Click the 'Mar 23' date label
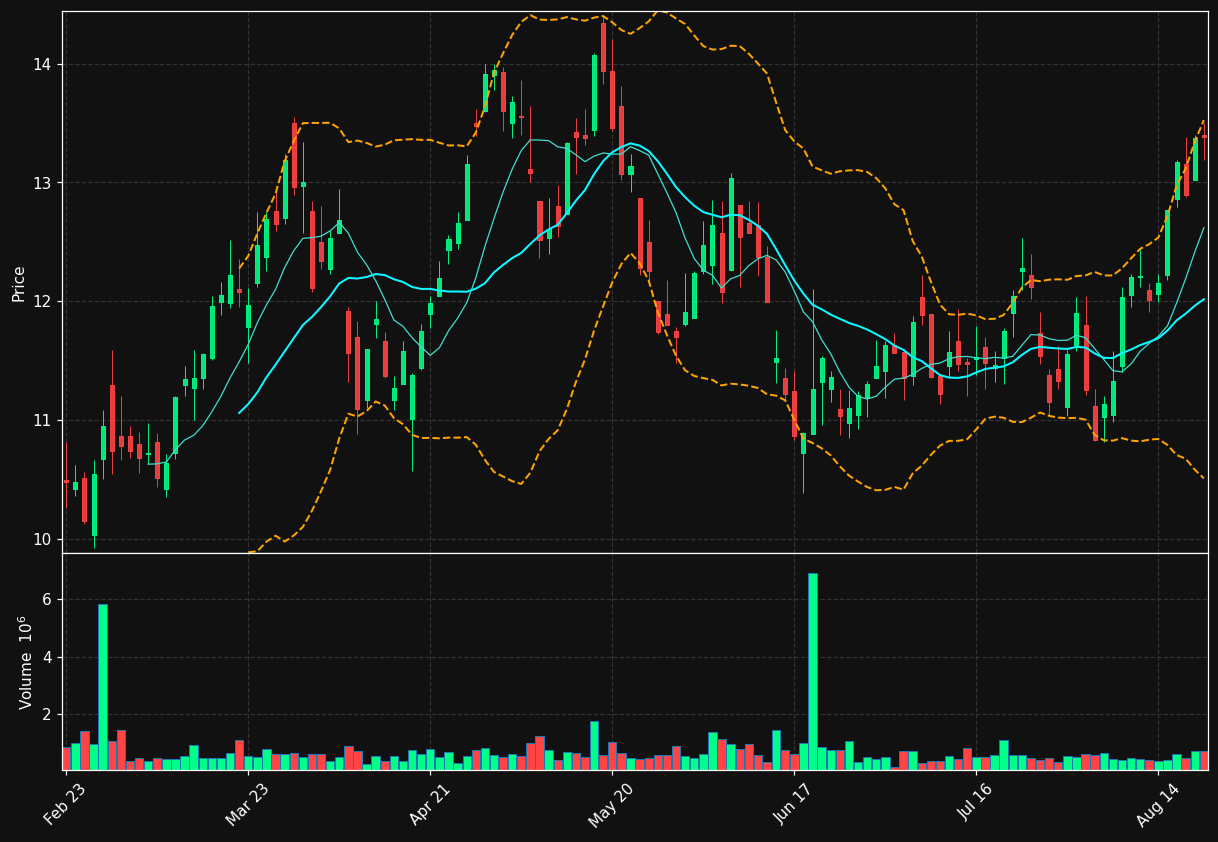The width and height of the screenshot is (1218, 842). [247, 806]
